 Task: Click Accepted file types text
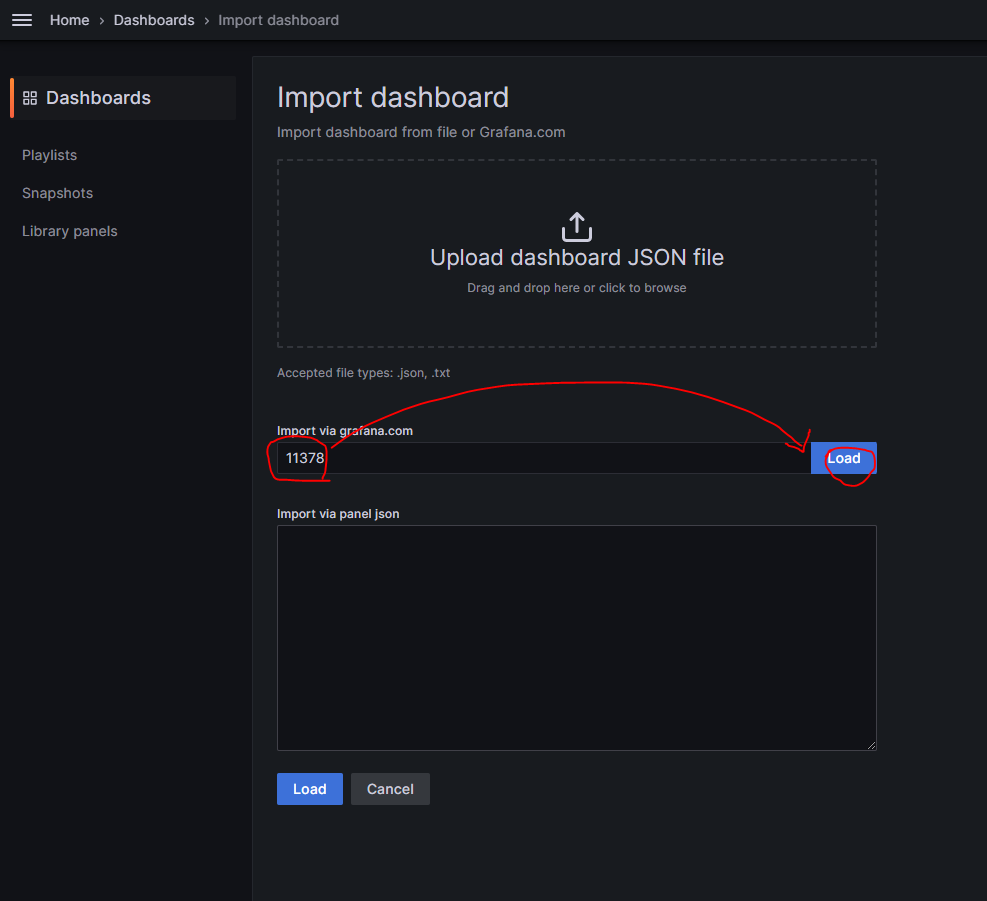click(x=363, y=373)
